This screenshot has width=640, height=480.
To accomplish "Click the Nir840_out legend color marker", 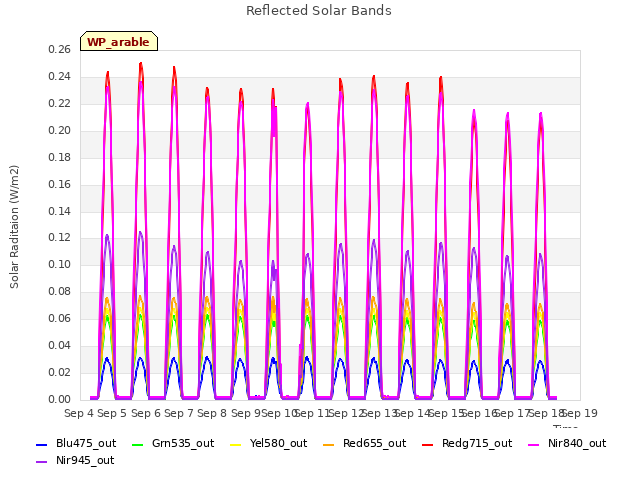I will coord(534,445).
